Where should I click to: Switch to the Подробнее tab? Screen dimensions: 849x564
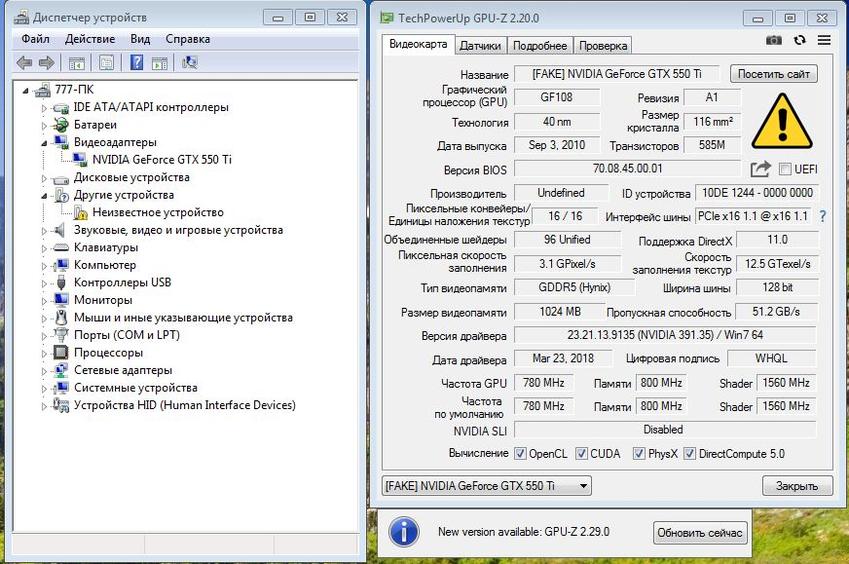(540, 46)
